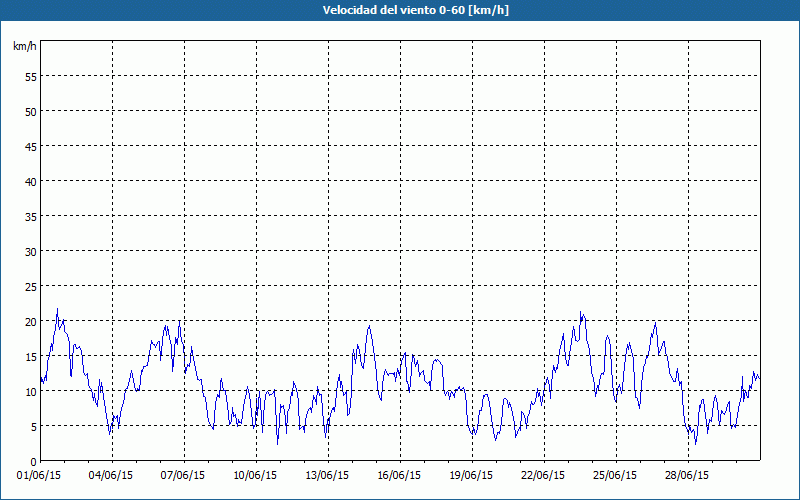Click the y-axis value 35
Screen dimensions: 800x500
pyautogui.click(x=31, y=217)
